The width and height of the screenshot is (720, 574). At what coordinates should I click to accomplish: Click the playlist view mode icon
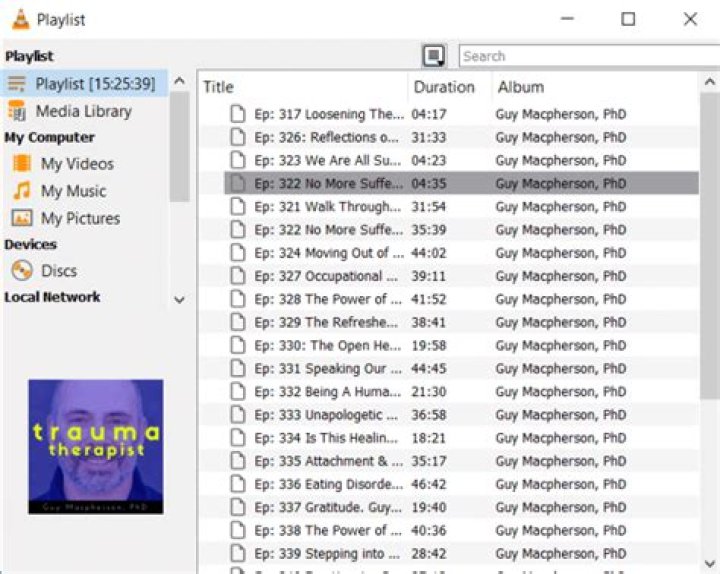[434, 56]
